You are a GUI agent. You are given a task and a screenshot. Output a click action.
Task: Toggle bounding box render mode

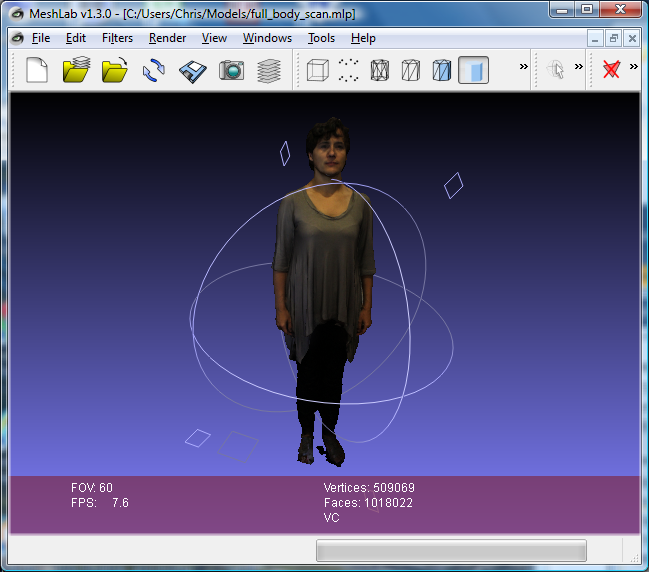point(317,70)
